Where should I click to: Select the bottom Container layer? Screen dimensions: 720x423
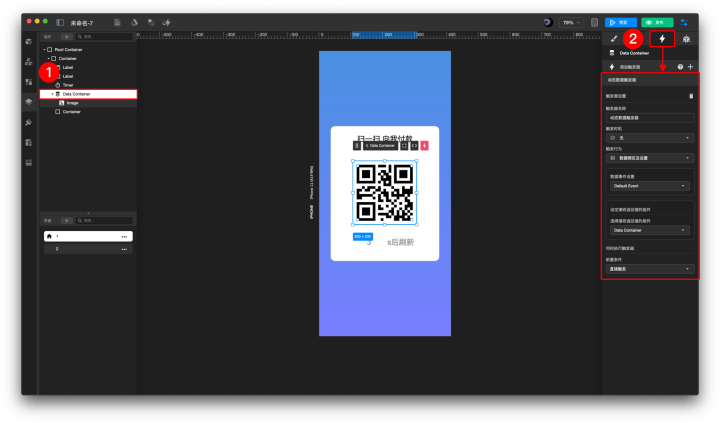[88, 112]
